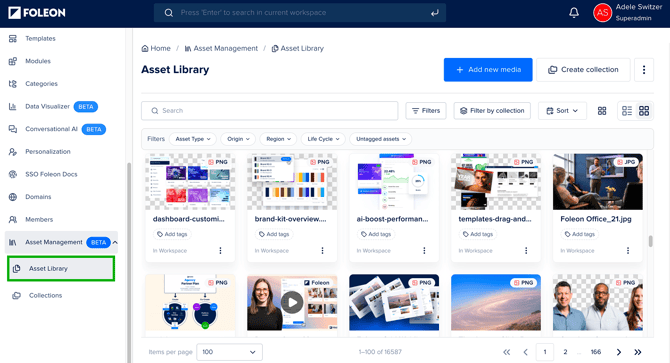Expand the Origin filter

coord(238,139)
